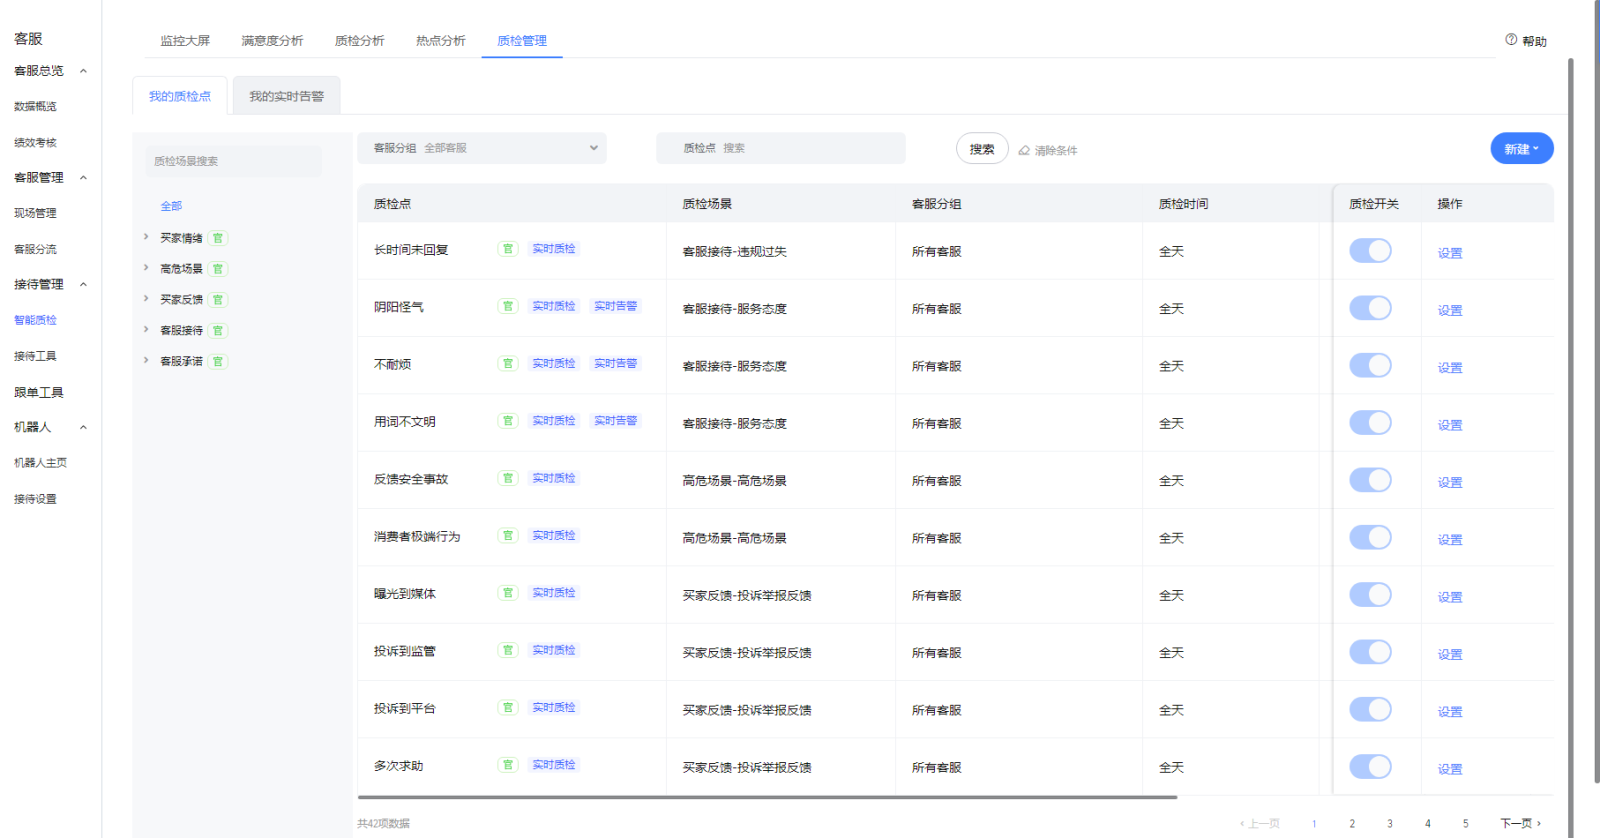Click the 质检场景搜索 input field
This screenshot has width=1600, height=838.
(234, 161)
